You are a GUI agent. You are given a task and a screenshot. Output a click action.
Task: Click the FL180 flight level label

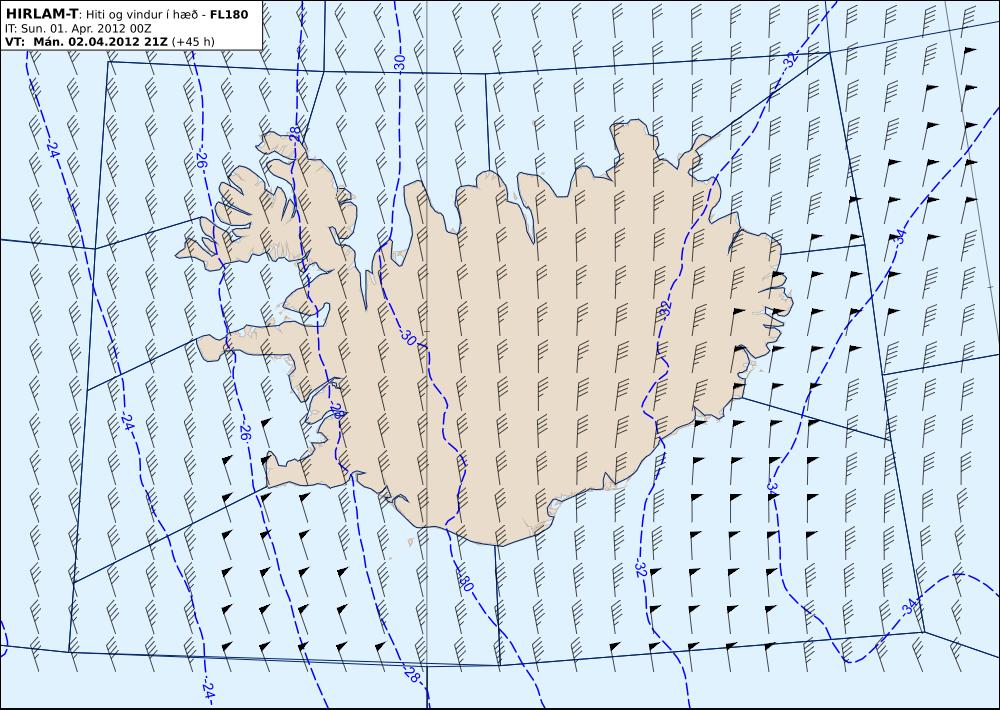click(229, 14)
